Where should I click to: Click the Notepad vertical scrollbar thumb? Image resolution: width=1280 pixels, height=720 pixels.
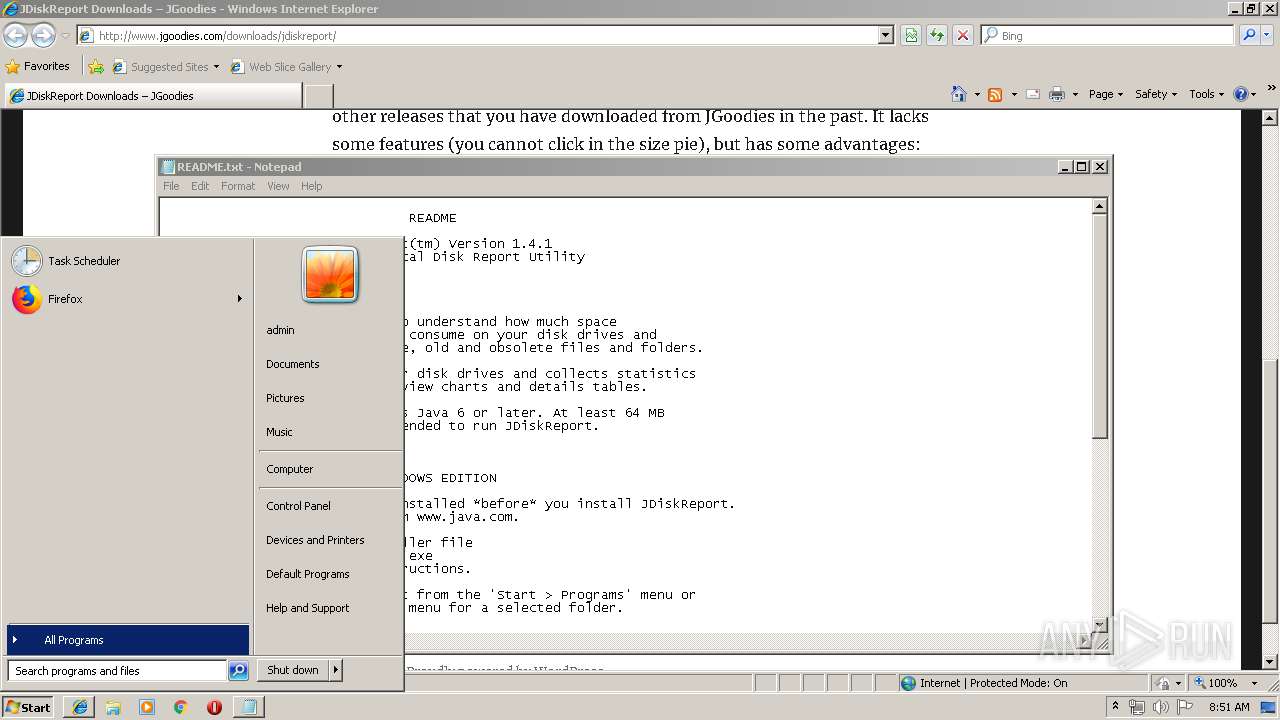[x=1099, y=326]
